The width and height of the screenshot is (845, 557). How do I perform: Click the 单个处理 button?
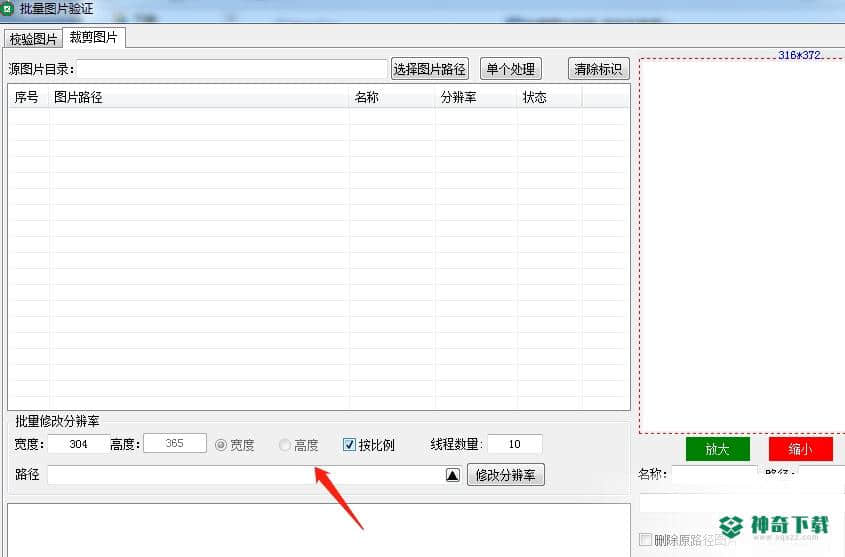(510, 69)
